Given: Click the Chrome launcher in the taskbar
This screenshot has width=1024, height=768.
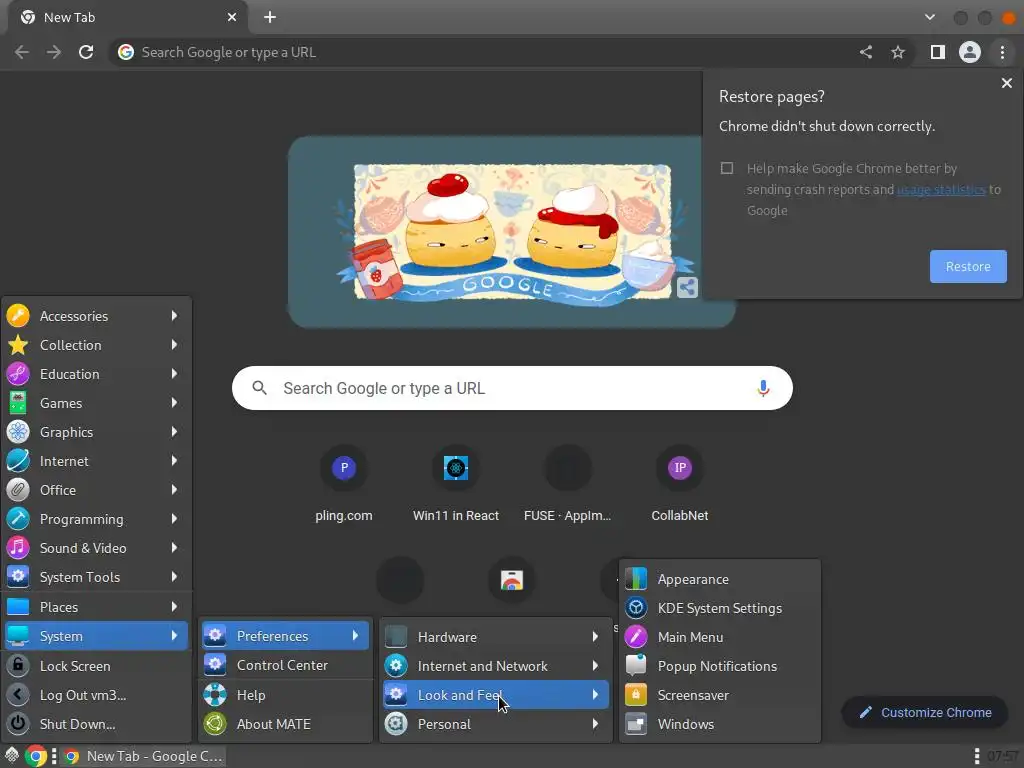Looking at the screenshot, I should pyautogui.click(x=37, y=756).
